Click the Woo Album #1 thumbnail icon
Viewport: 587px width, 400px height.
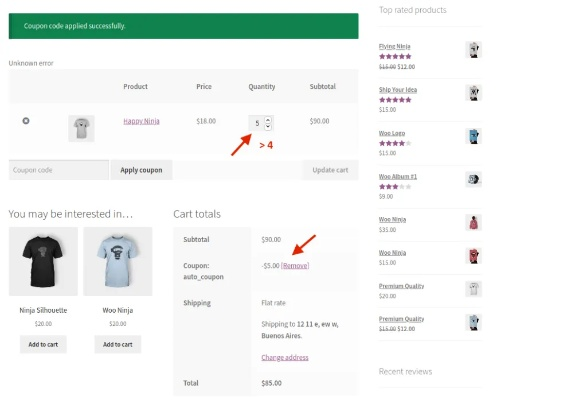(x=474, y=179)
